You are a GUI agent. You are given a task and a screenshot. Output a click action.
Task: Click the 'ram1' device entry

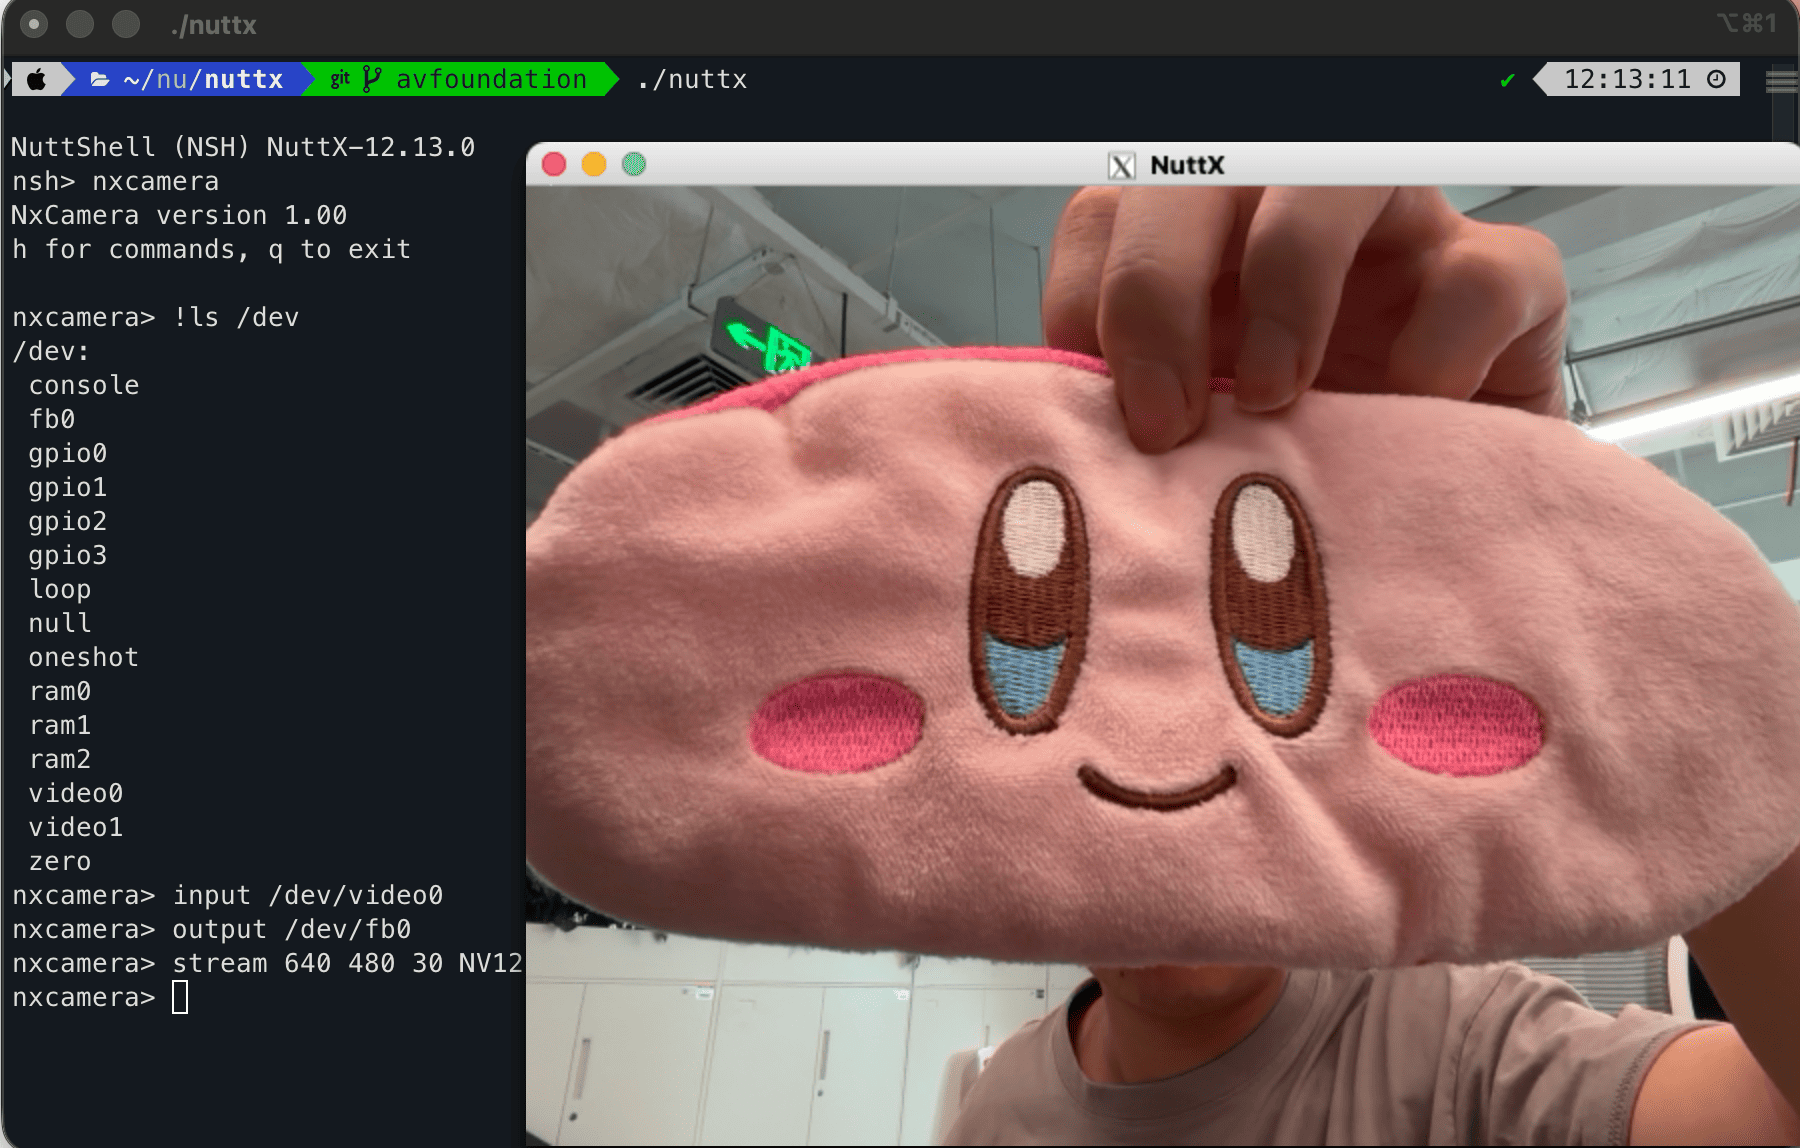pos(60,725)
